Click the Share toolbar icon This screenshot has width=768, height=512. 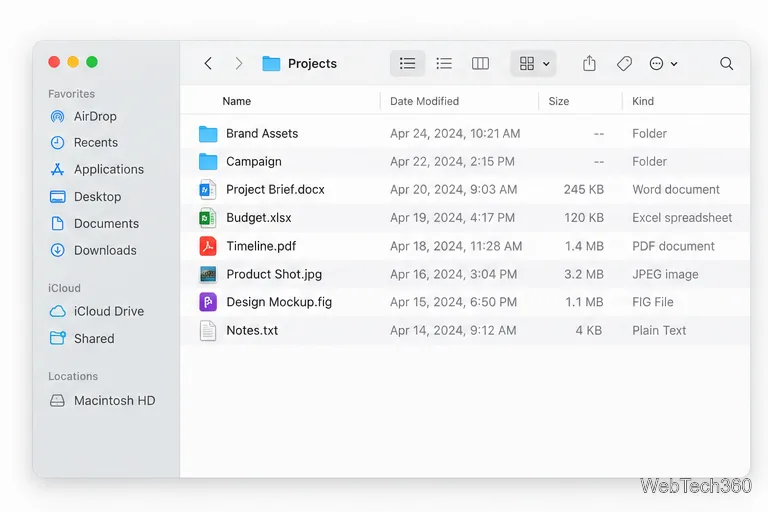coord(589,63)
